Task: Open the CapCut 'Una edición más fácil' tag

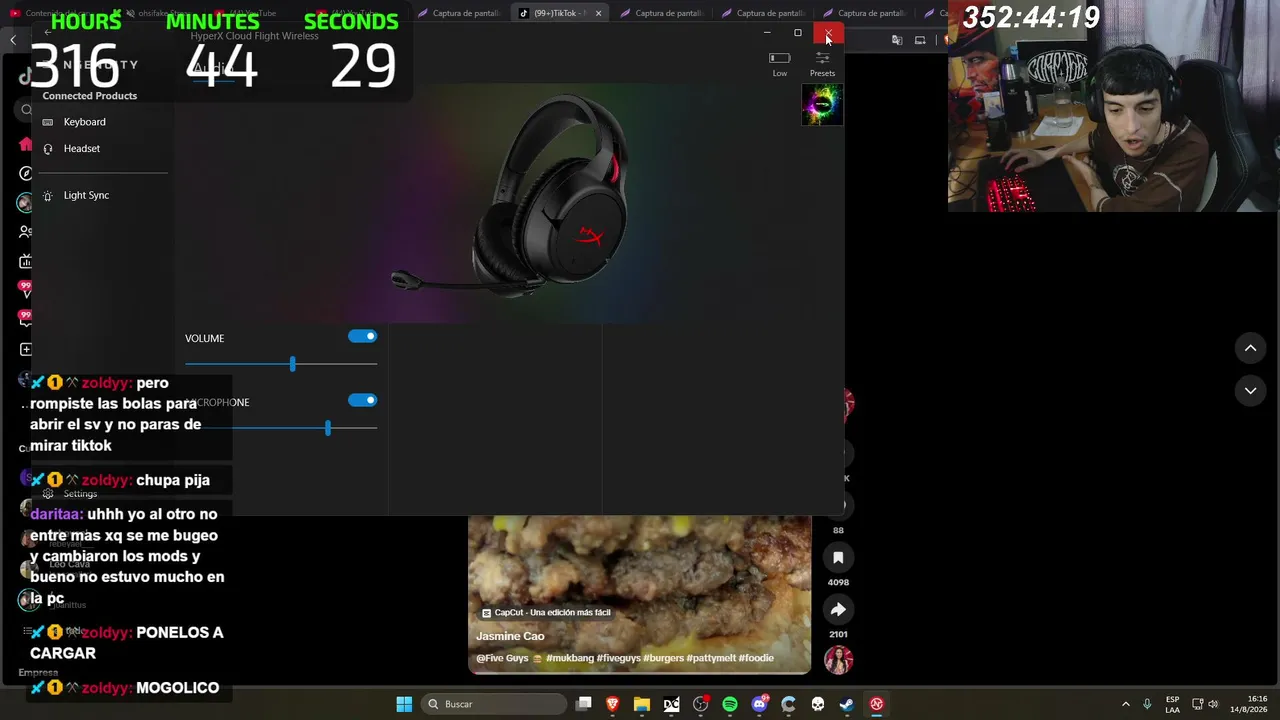Action: [x=546, y=613]
